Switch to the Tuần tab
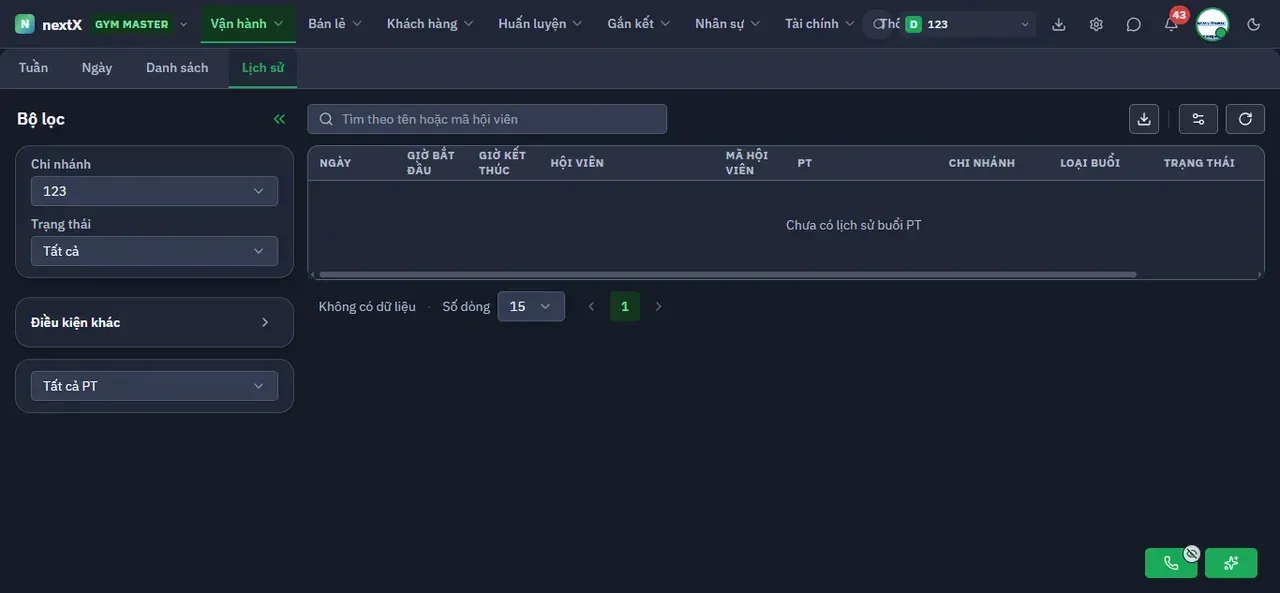This screenshot has height=593, width=1280. 33,68
